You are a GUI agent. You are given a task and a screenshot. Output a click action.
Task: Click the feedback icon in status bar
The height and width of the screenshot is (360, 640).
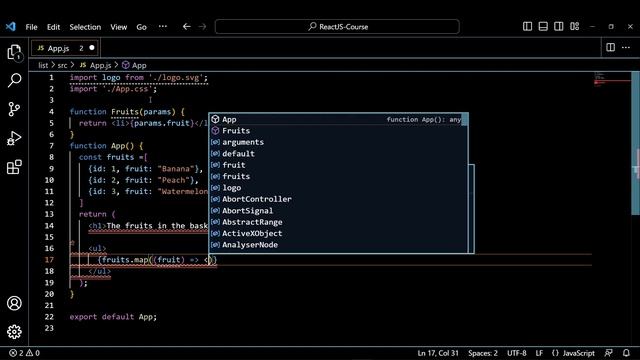click(x=609, y=353)
